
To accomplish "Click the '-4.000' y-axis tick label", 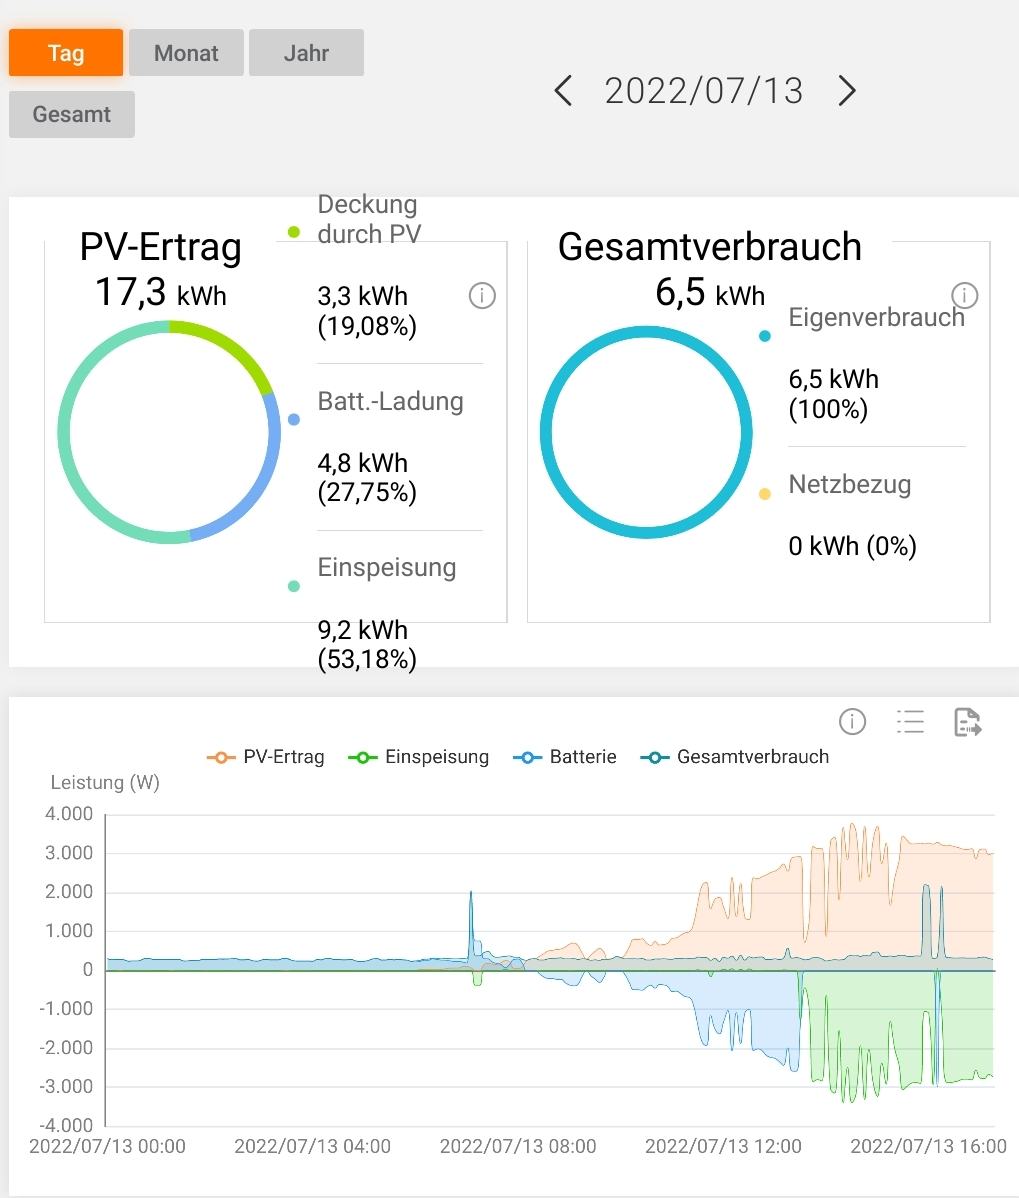I will [66, 1125].
